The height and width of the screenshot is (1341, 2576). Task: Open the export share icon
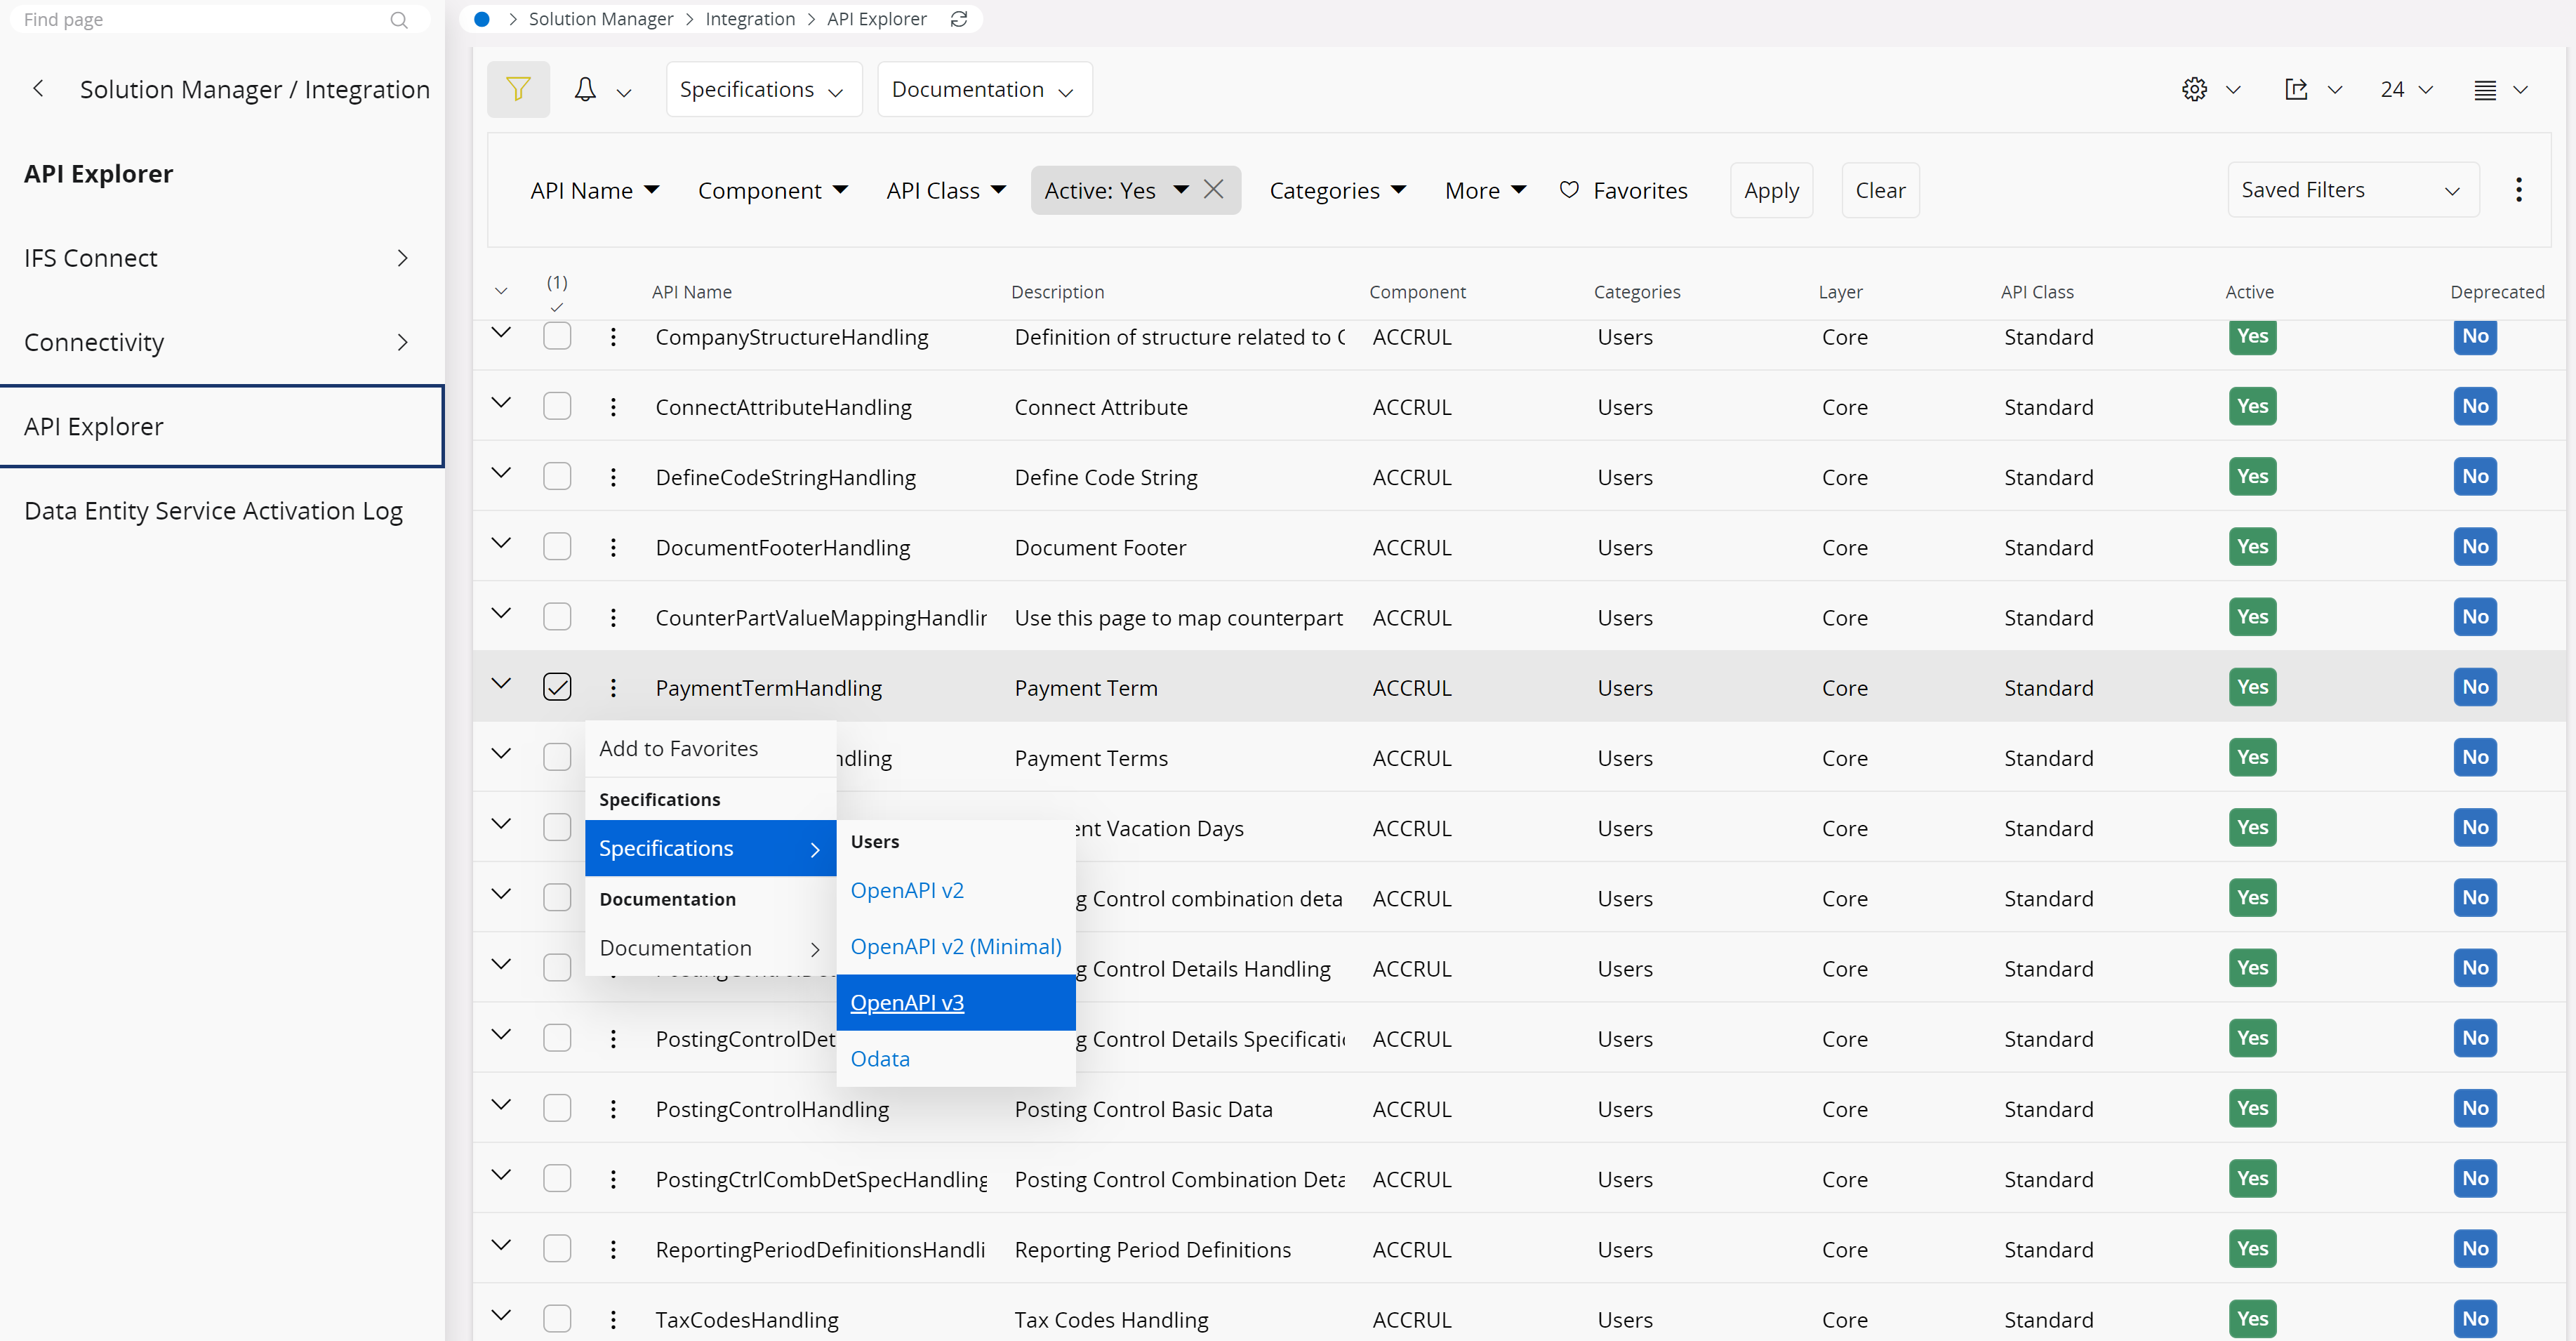2296,89
